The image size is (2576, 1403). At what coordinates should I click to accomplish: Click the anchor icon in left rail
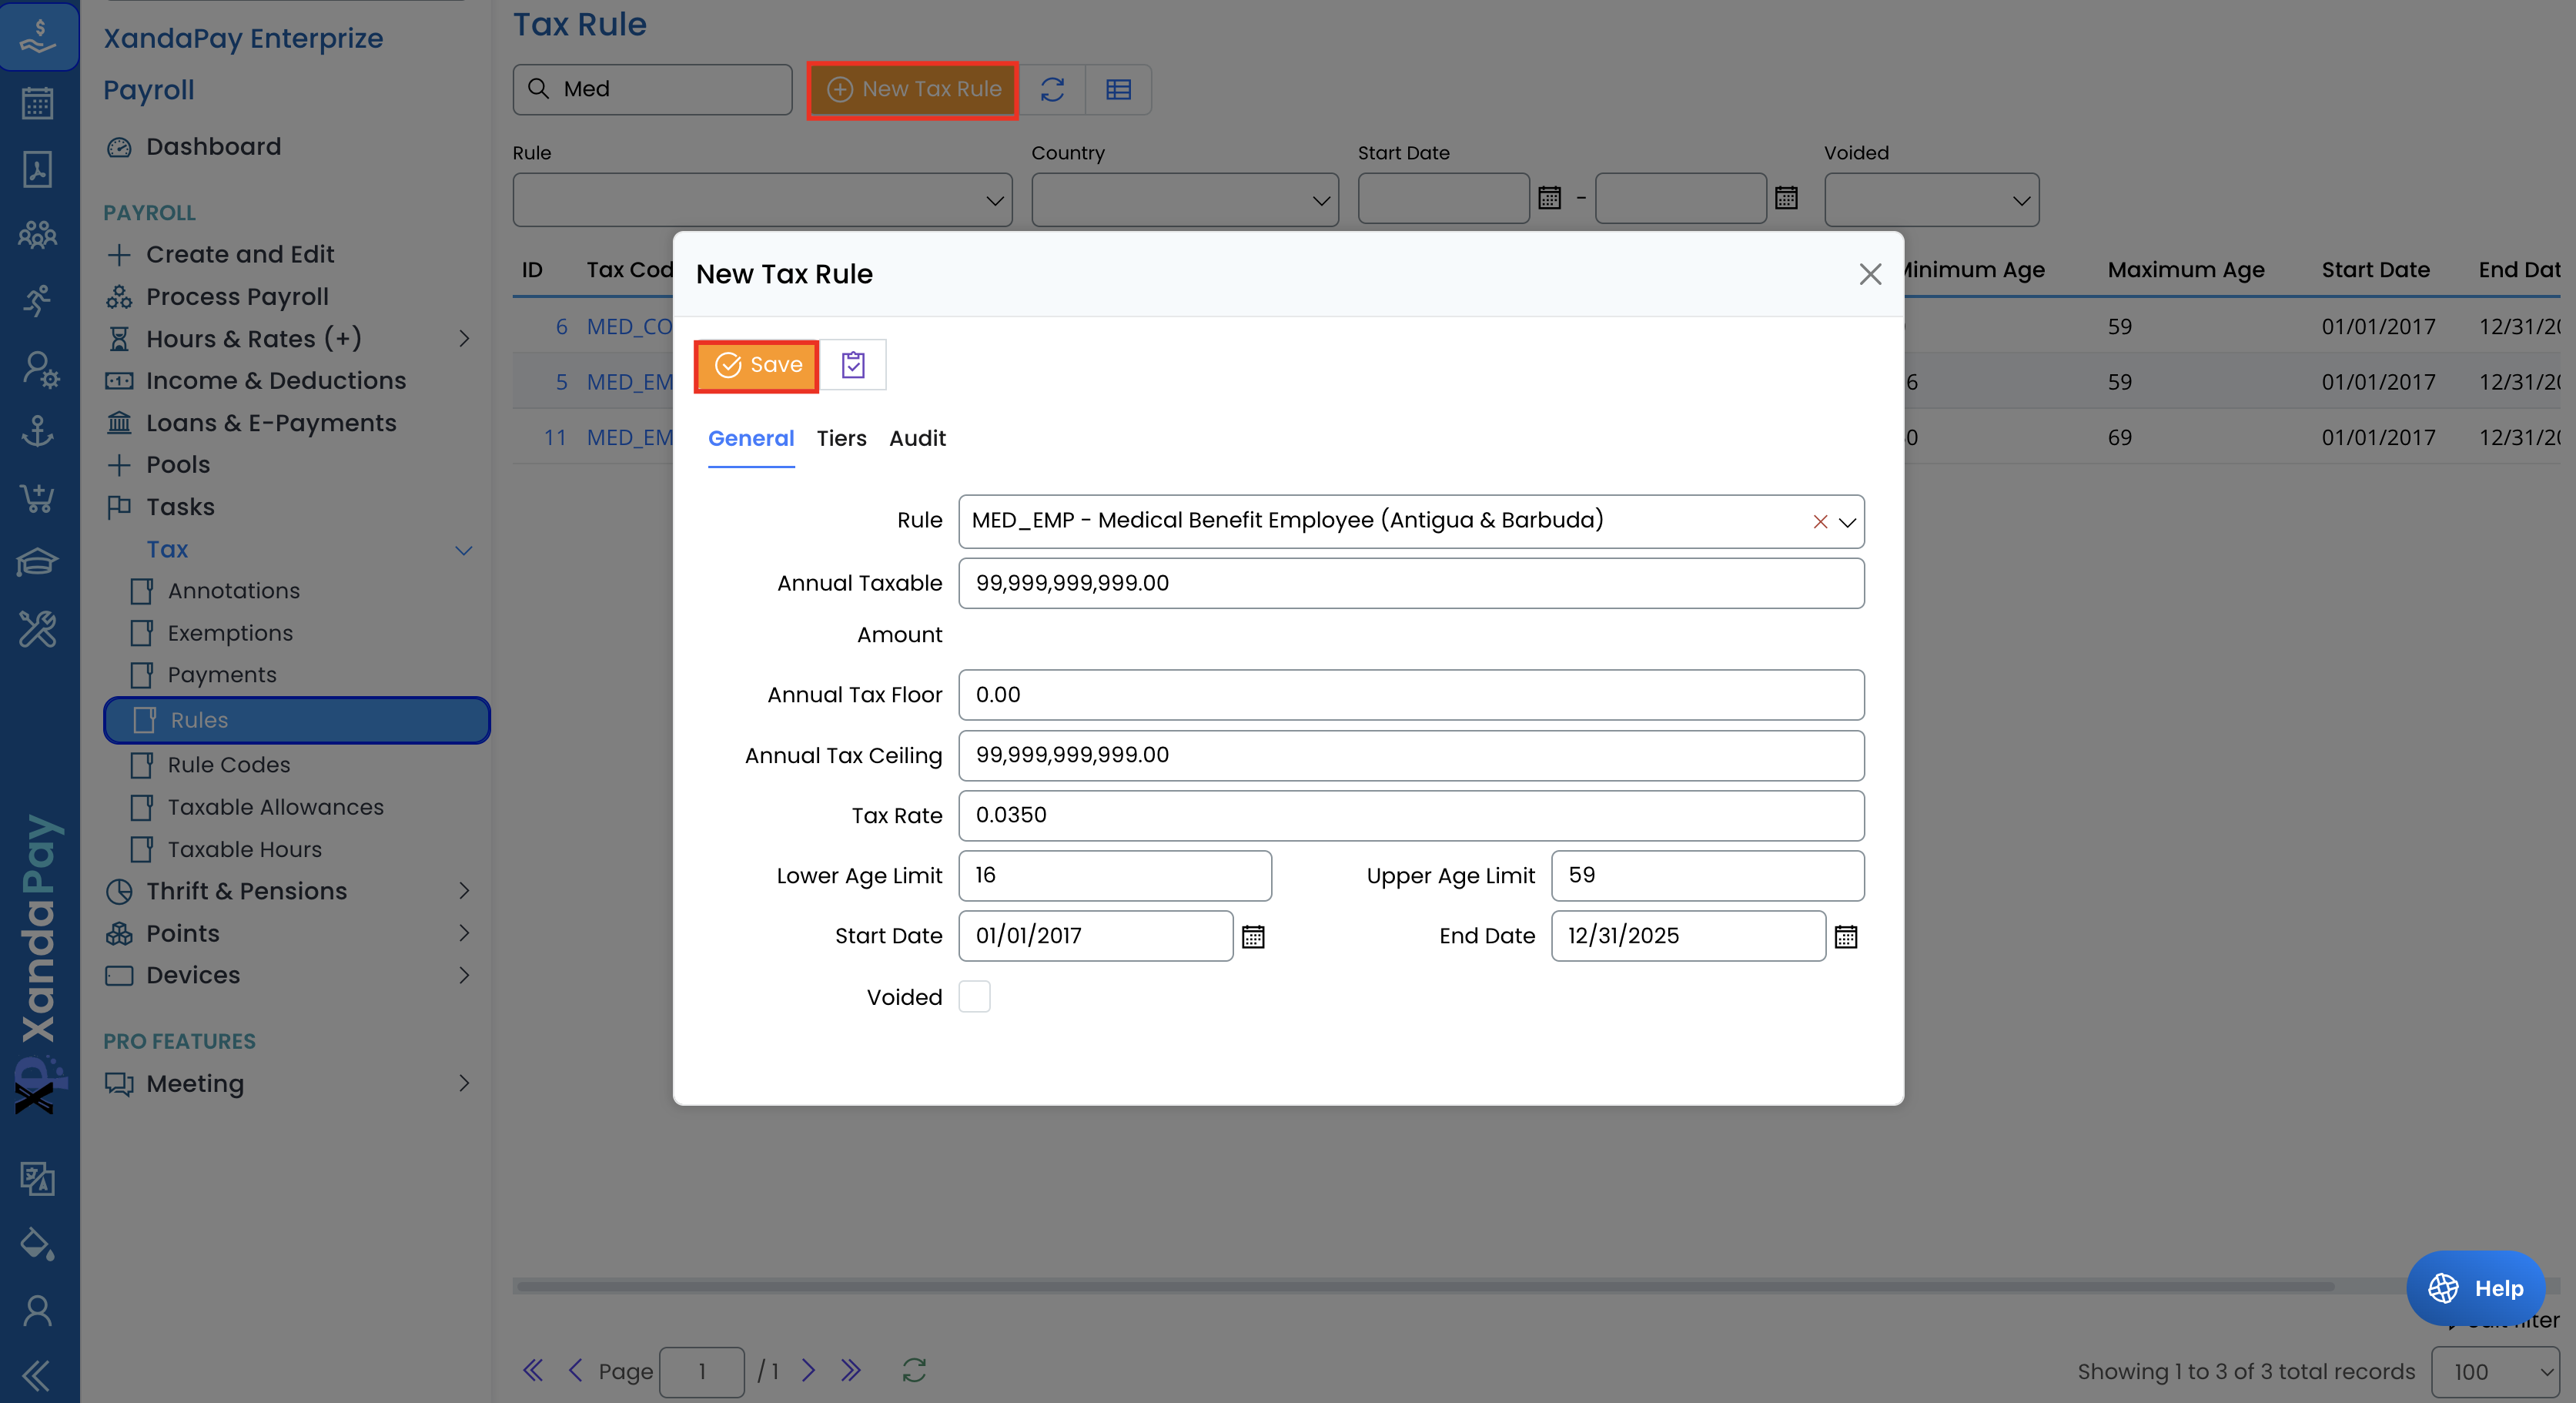37,431
